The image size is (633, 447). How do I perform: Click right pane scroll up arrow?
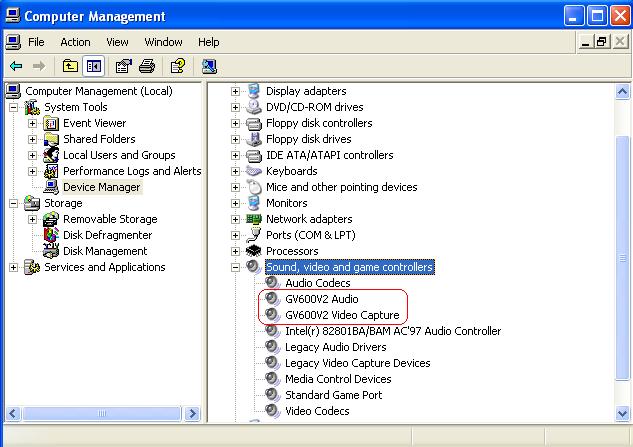(x=623, y=92)
